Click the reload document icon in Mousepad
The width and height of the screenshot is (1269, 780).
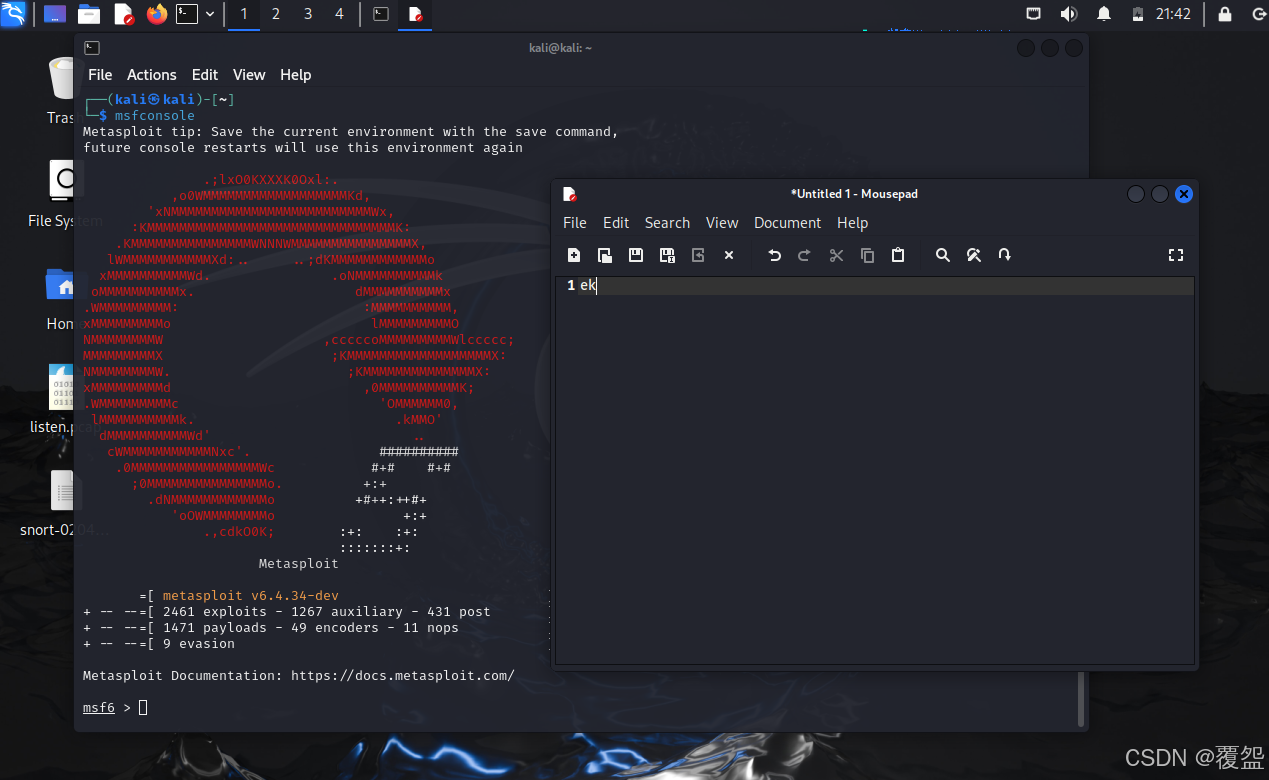tap(698, 255)
